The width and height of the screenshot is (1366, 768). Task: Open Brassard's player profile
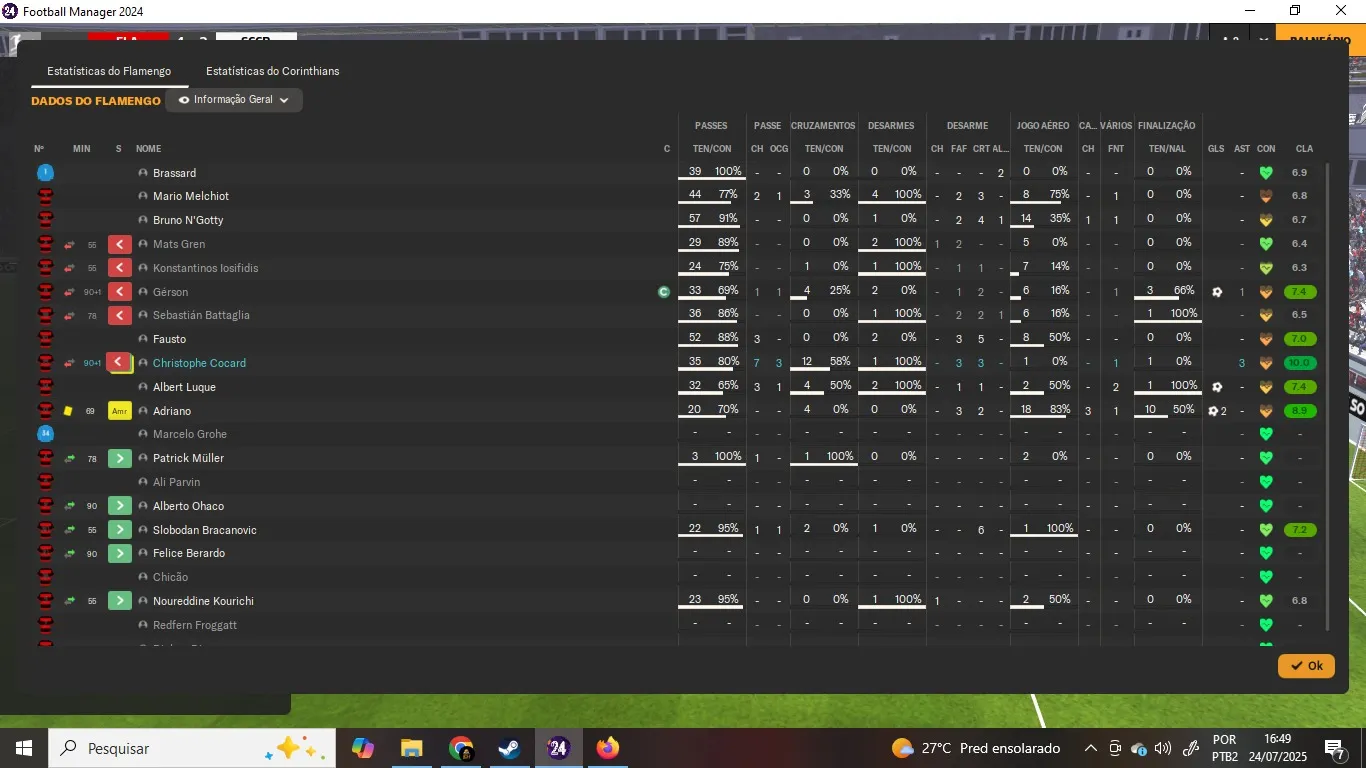tap(174, 173)
